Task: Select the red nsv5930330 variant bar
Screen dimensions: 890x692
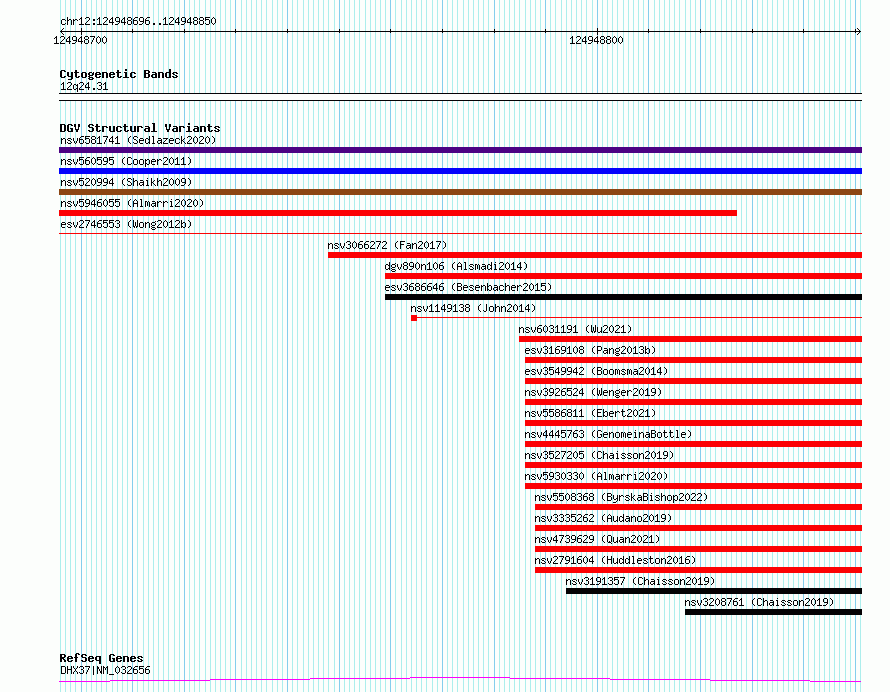Action: (694, 487)
